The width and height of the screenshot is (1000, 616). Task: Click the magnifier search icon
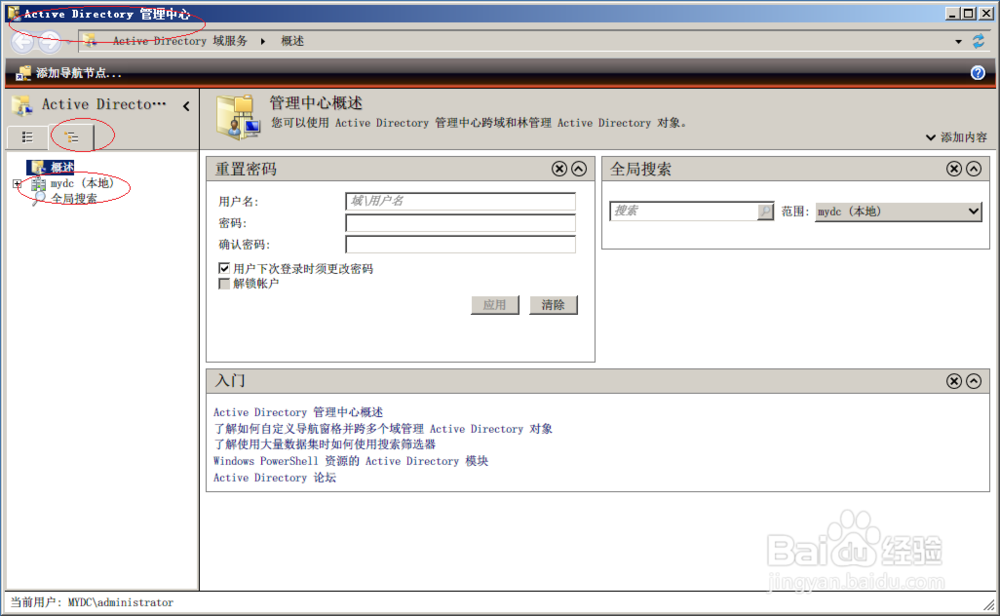tap(765, 211)
